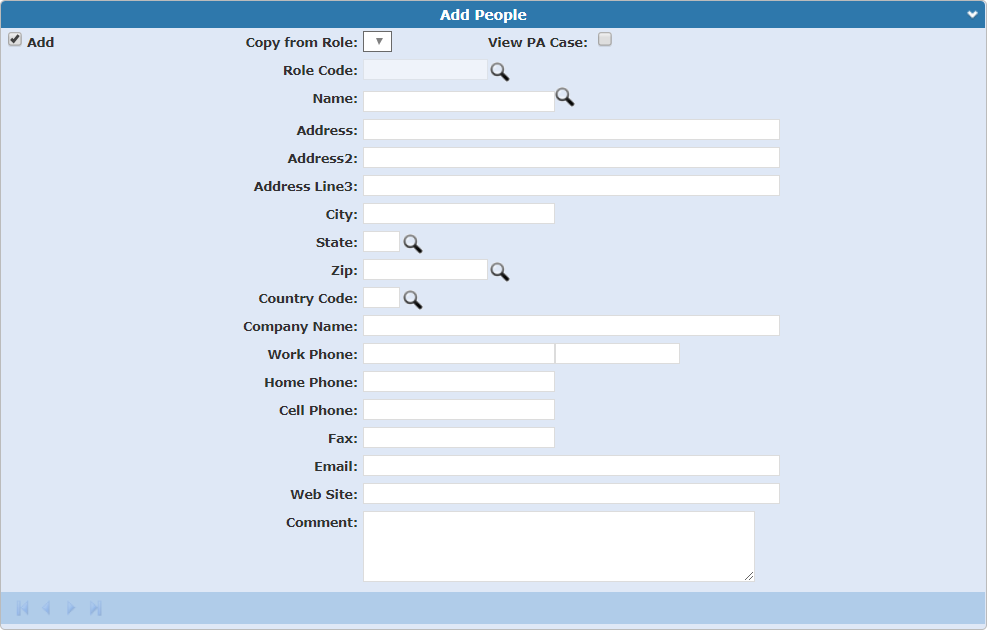Expand the Copy from Role selector
This screenshot has width=987, height=630.
pyautogui.click(x=378, y=41)
